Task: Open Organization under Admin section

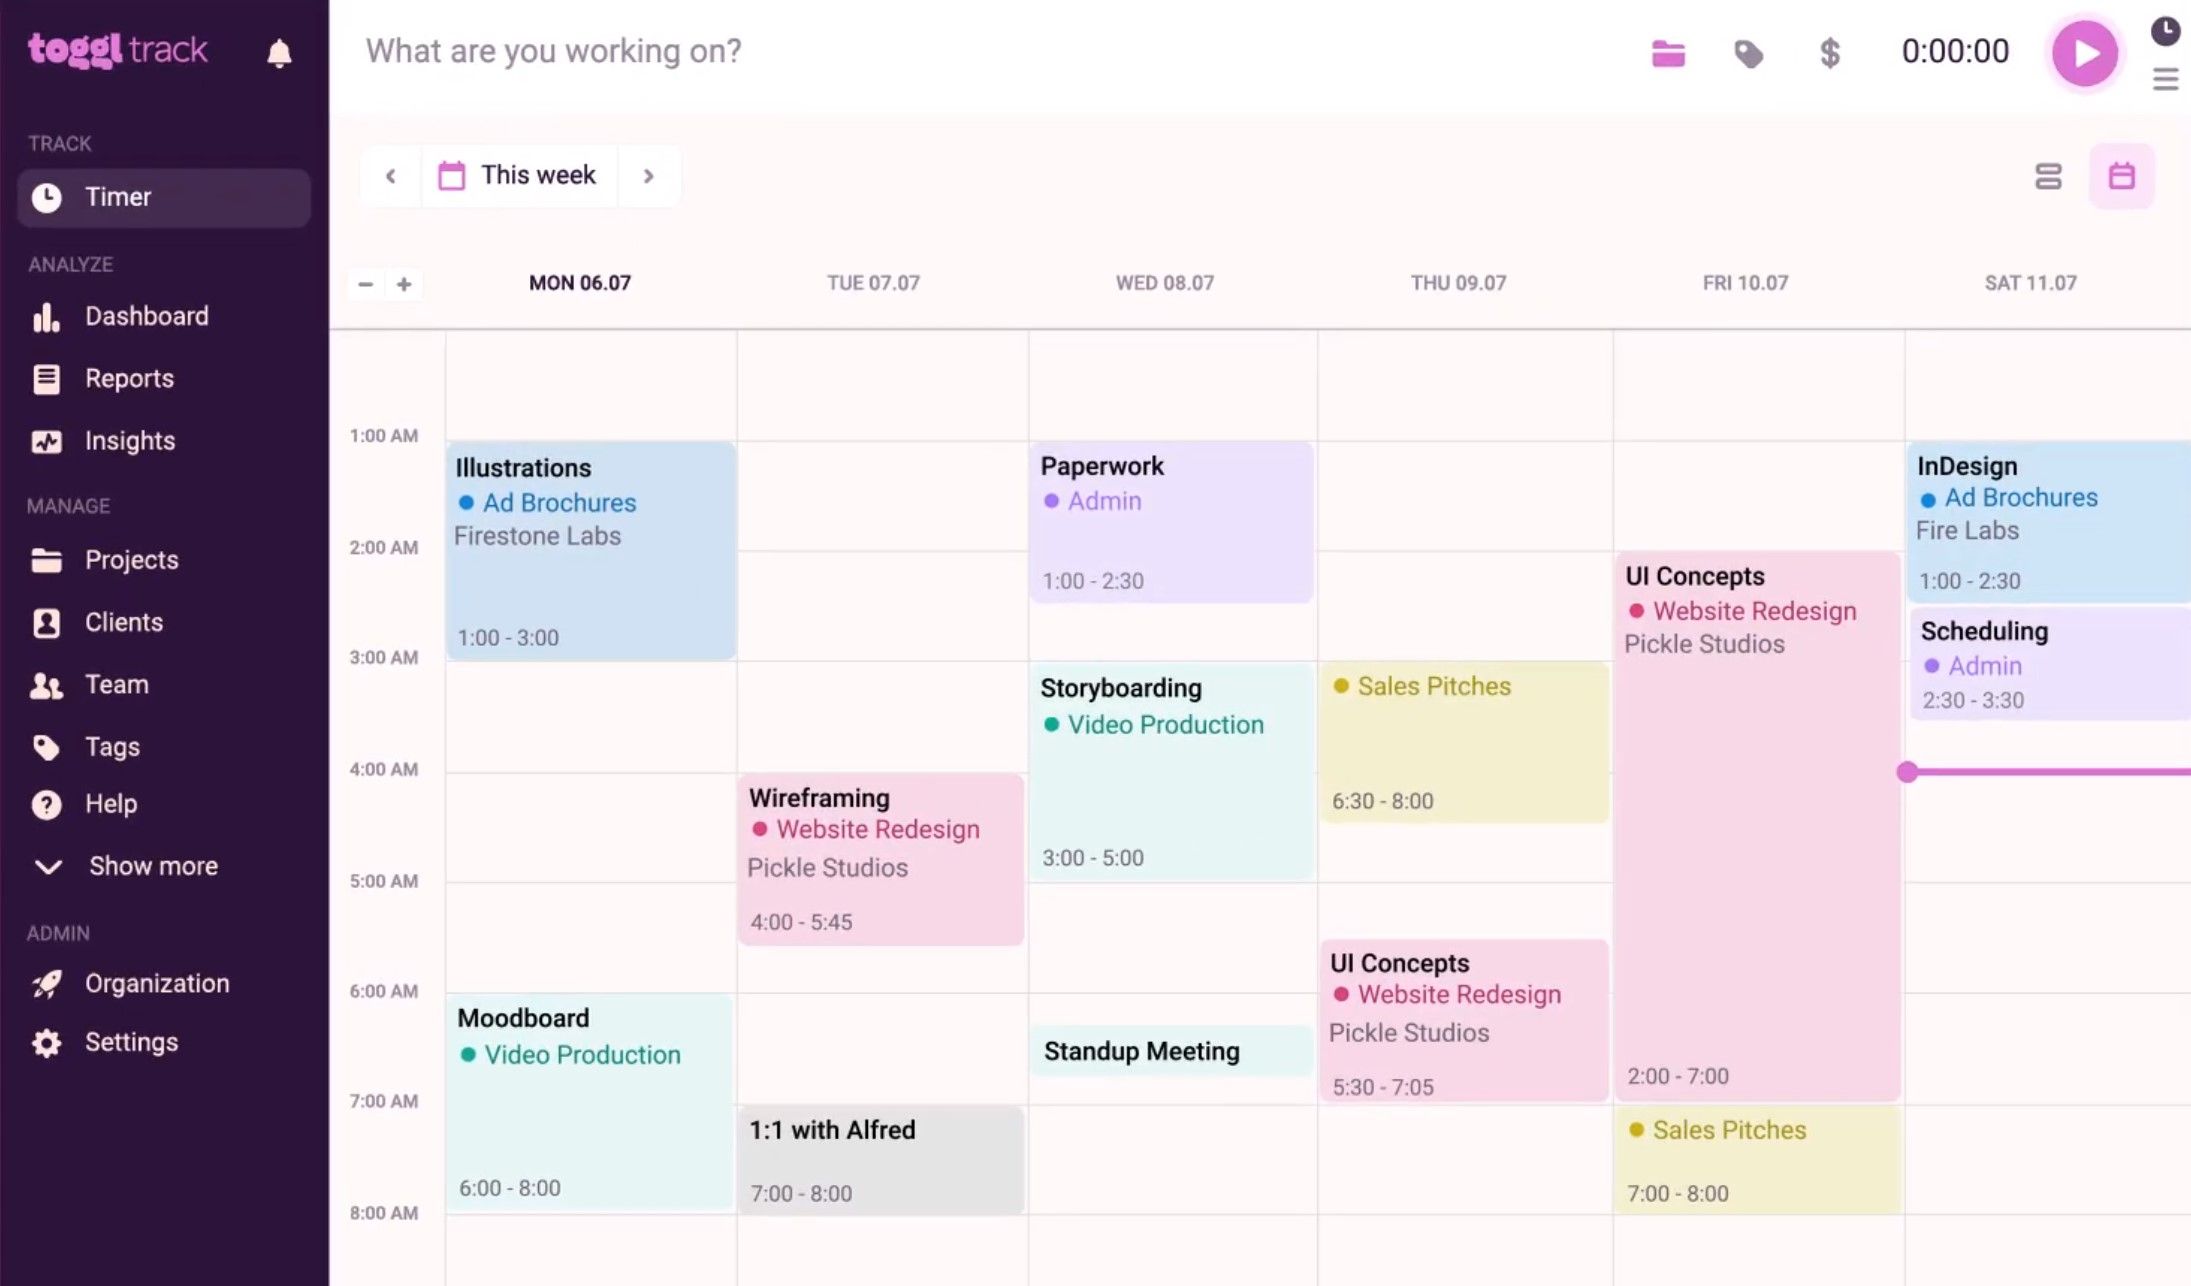Action: point(158,981)
